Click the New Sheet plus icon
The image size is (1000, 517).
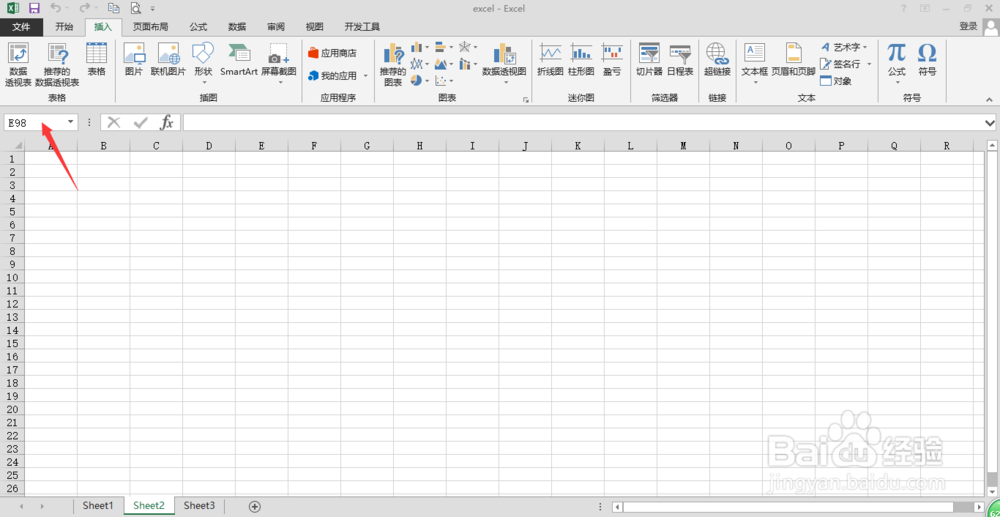[254, 506]
